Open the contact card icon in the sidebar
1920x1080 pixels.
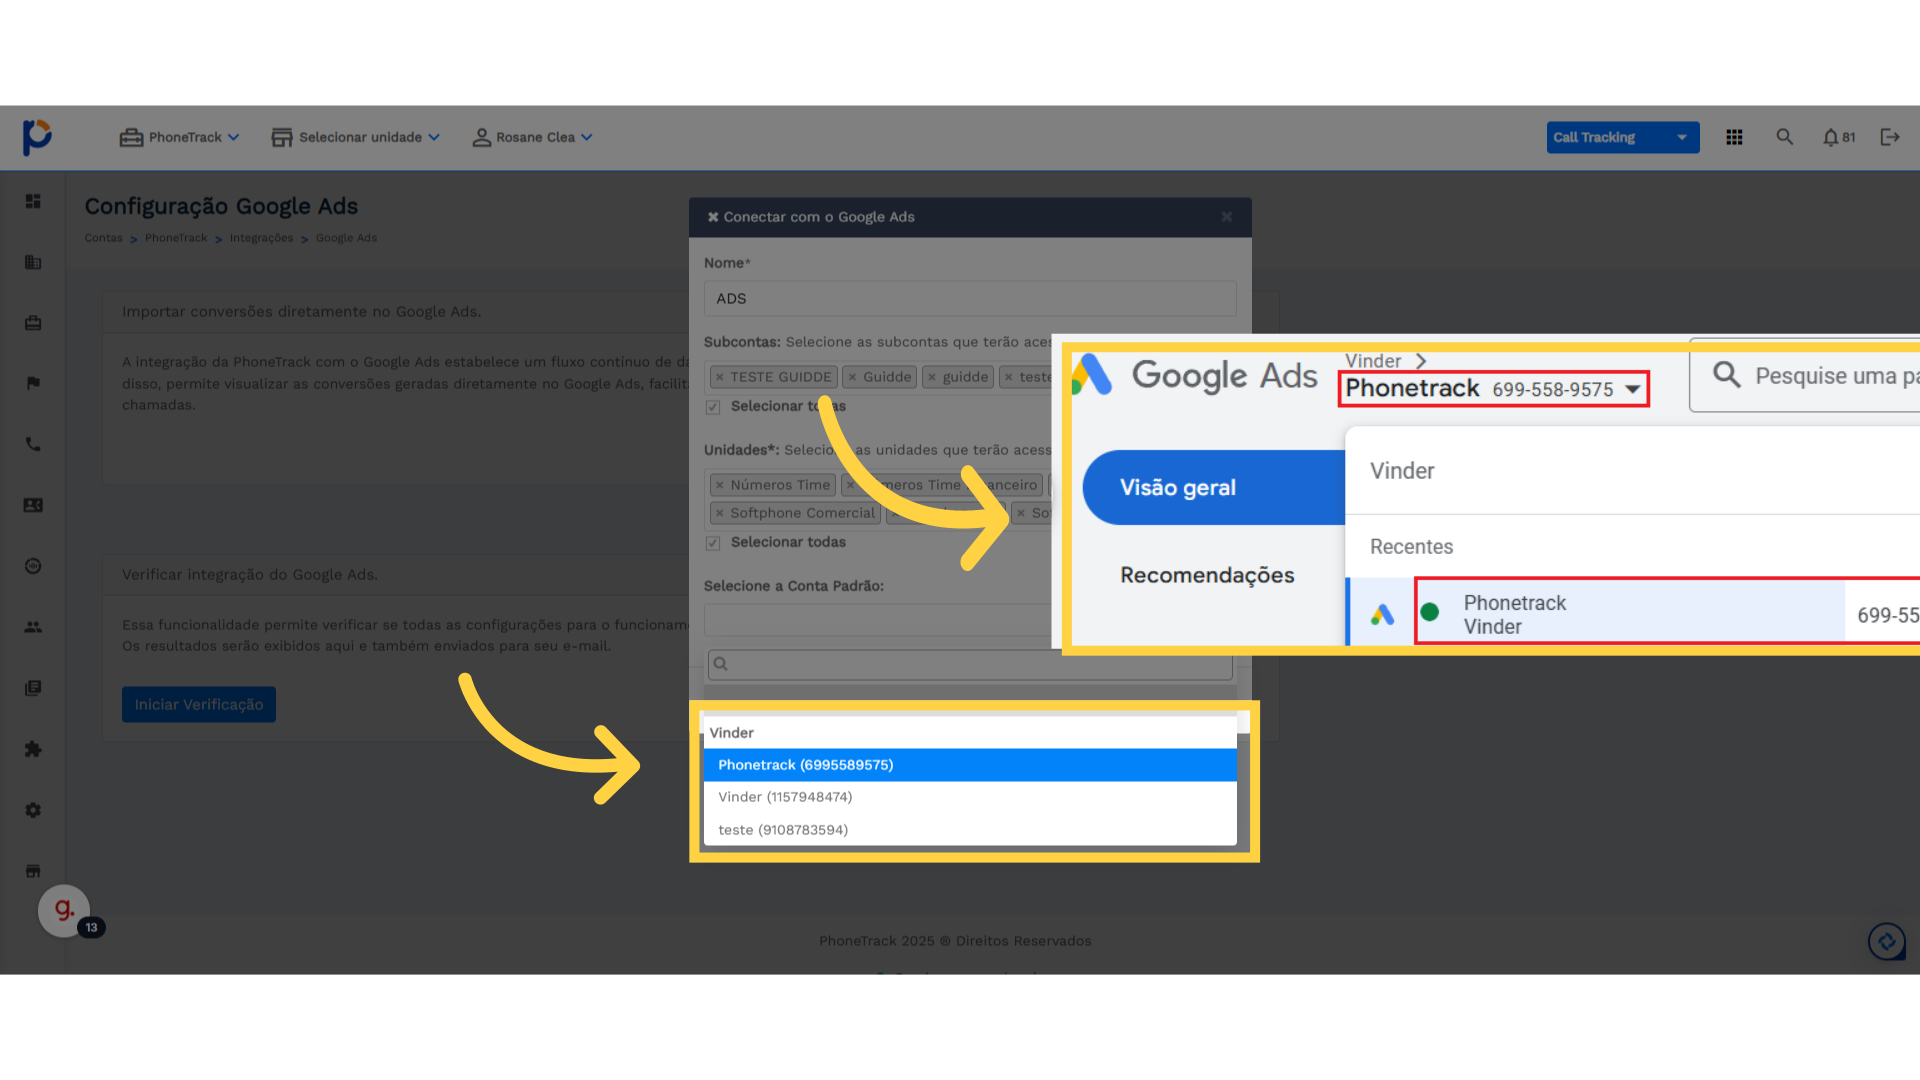(x=33, y=505)
